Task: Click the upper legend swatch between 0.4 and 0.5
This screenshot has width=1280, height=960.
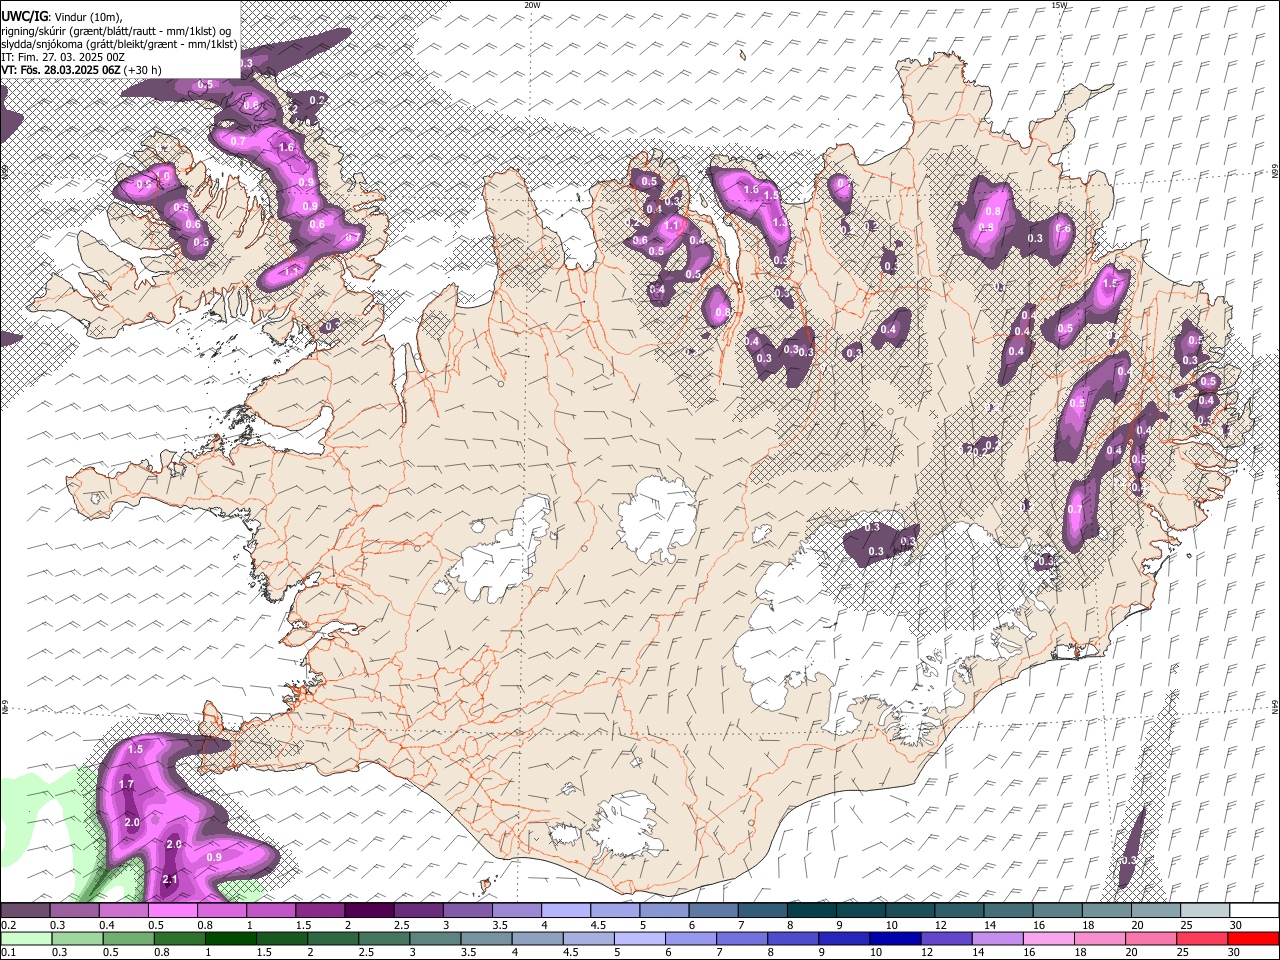Action: pos(123,911)
